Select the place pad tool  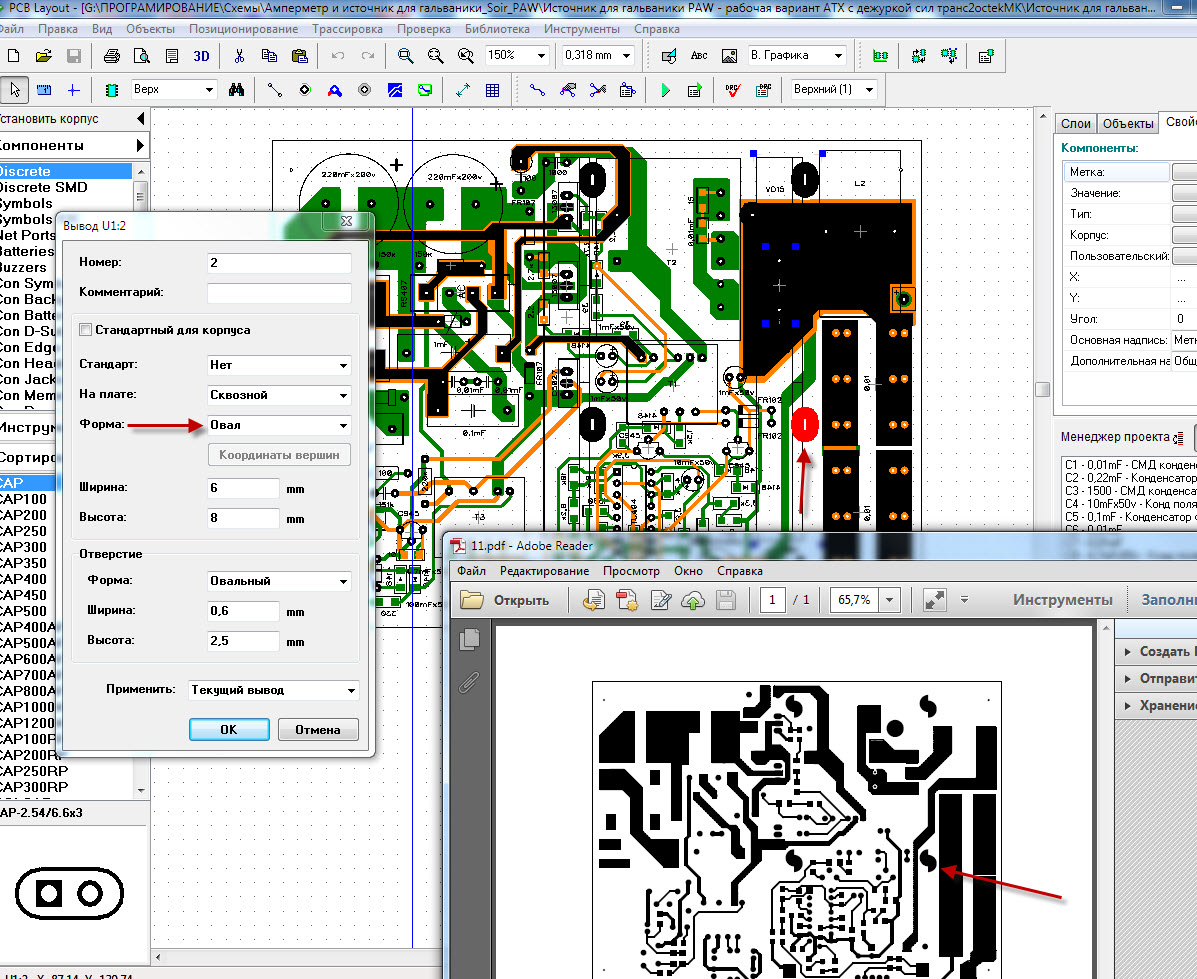tap(305, 90)
